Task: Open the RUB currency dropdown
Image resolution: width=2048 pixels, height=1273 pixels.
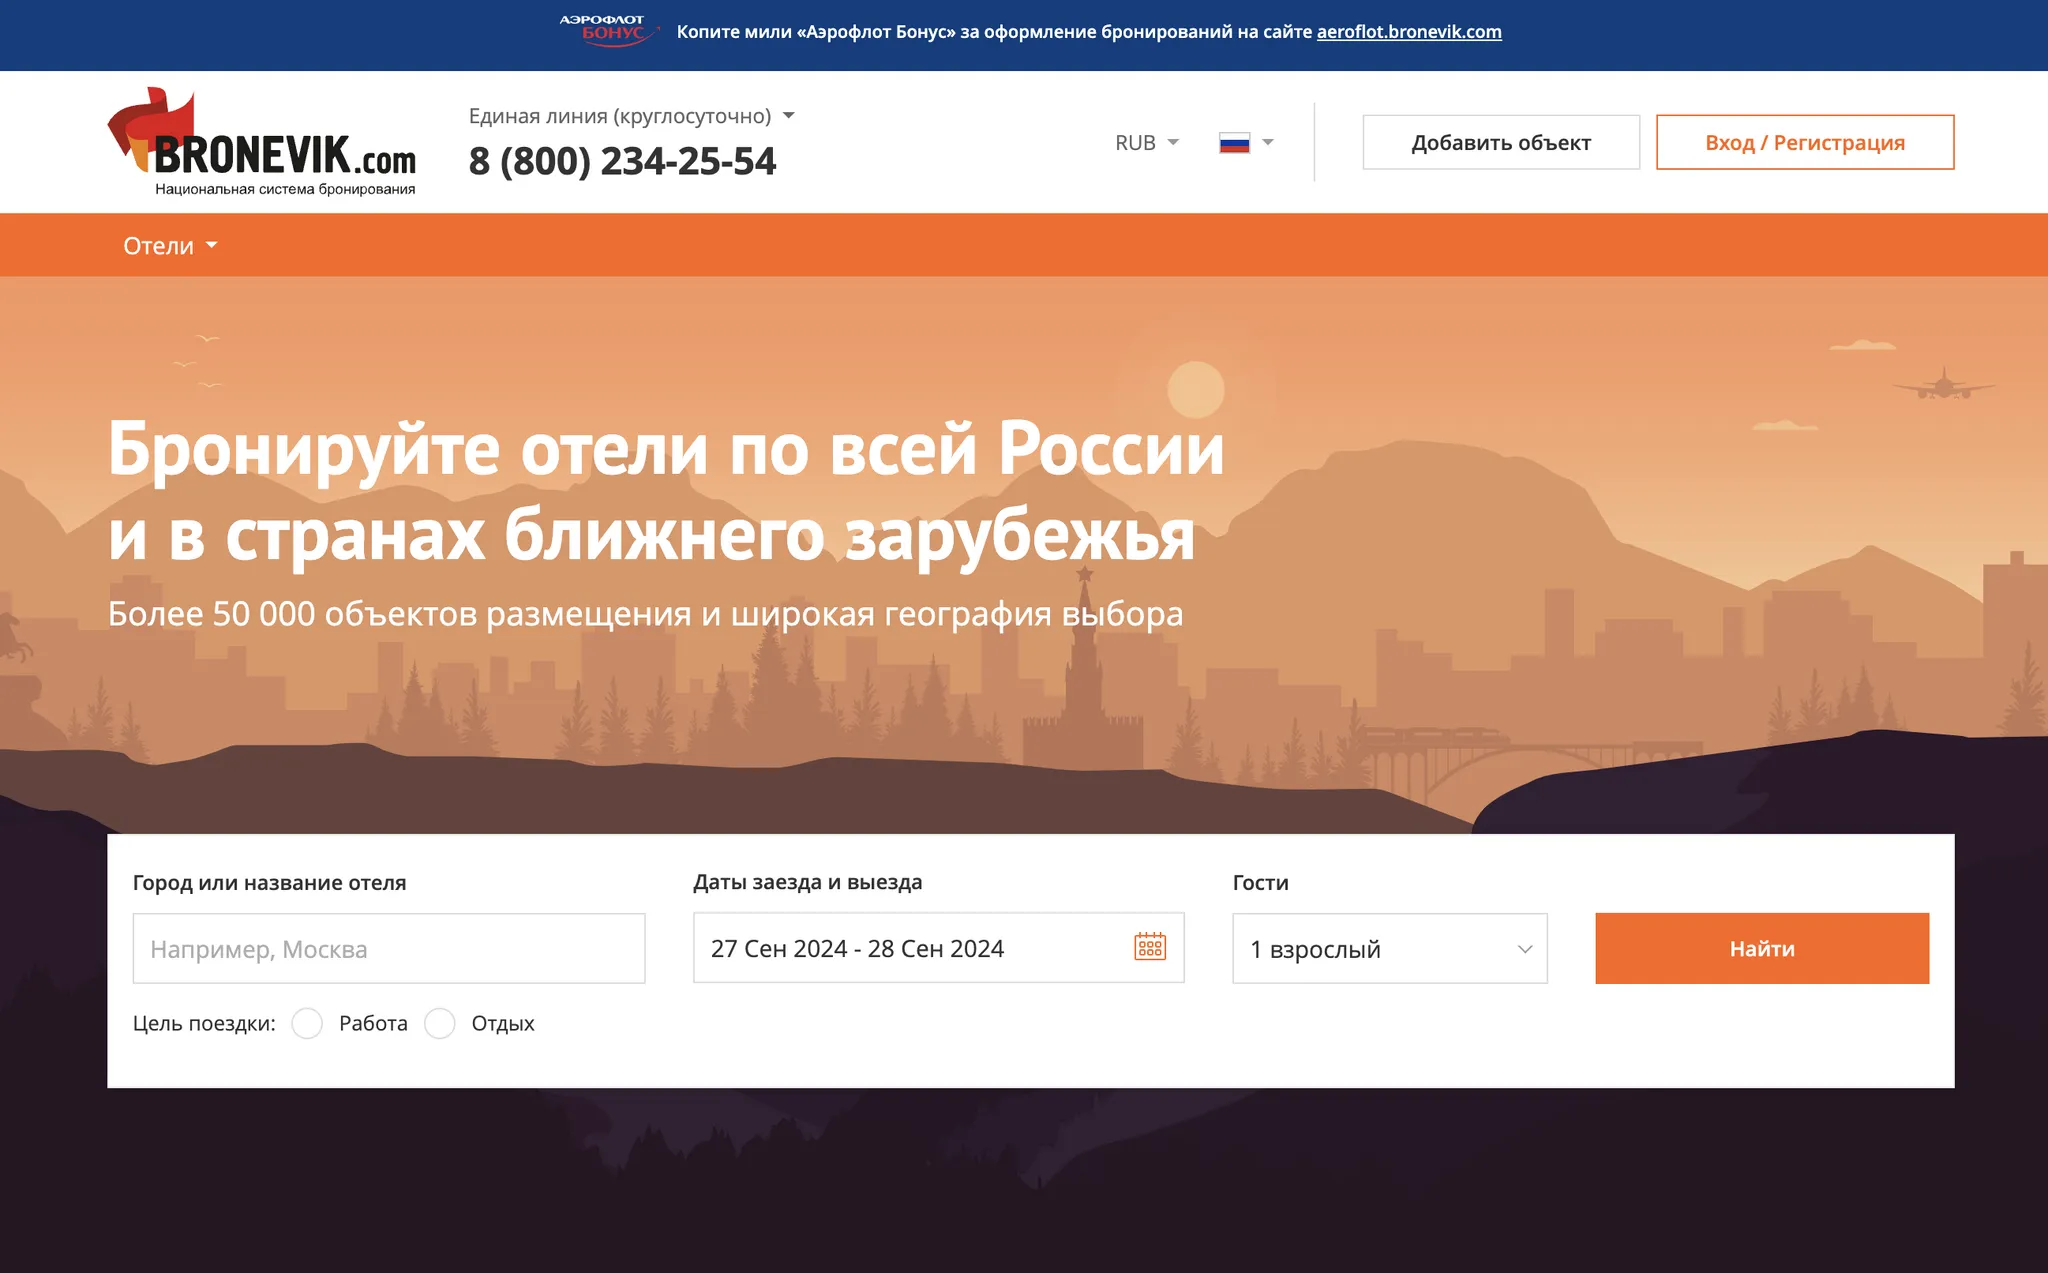Action: 1147,143
